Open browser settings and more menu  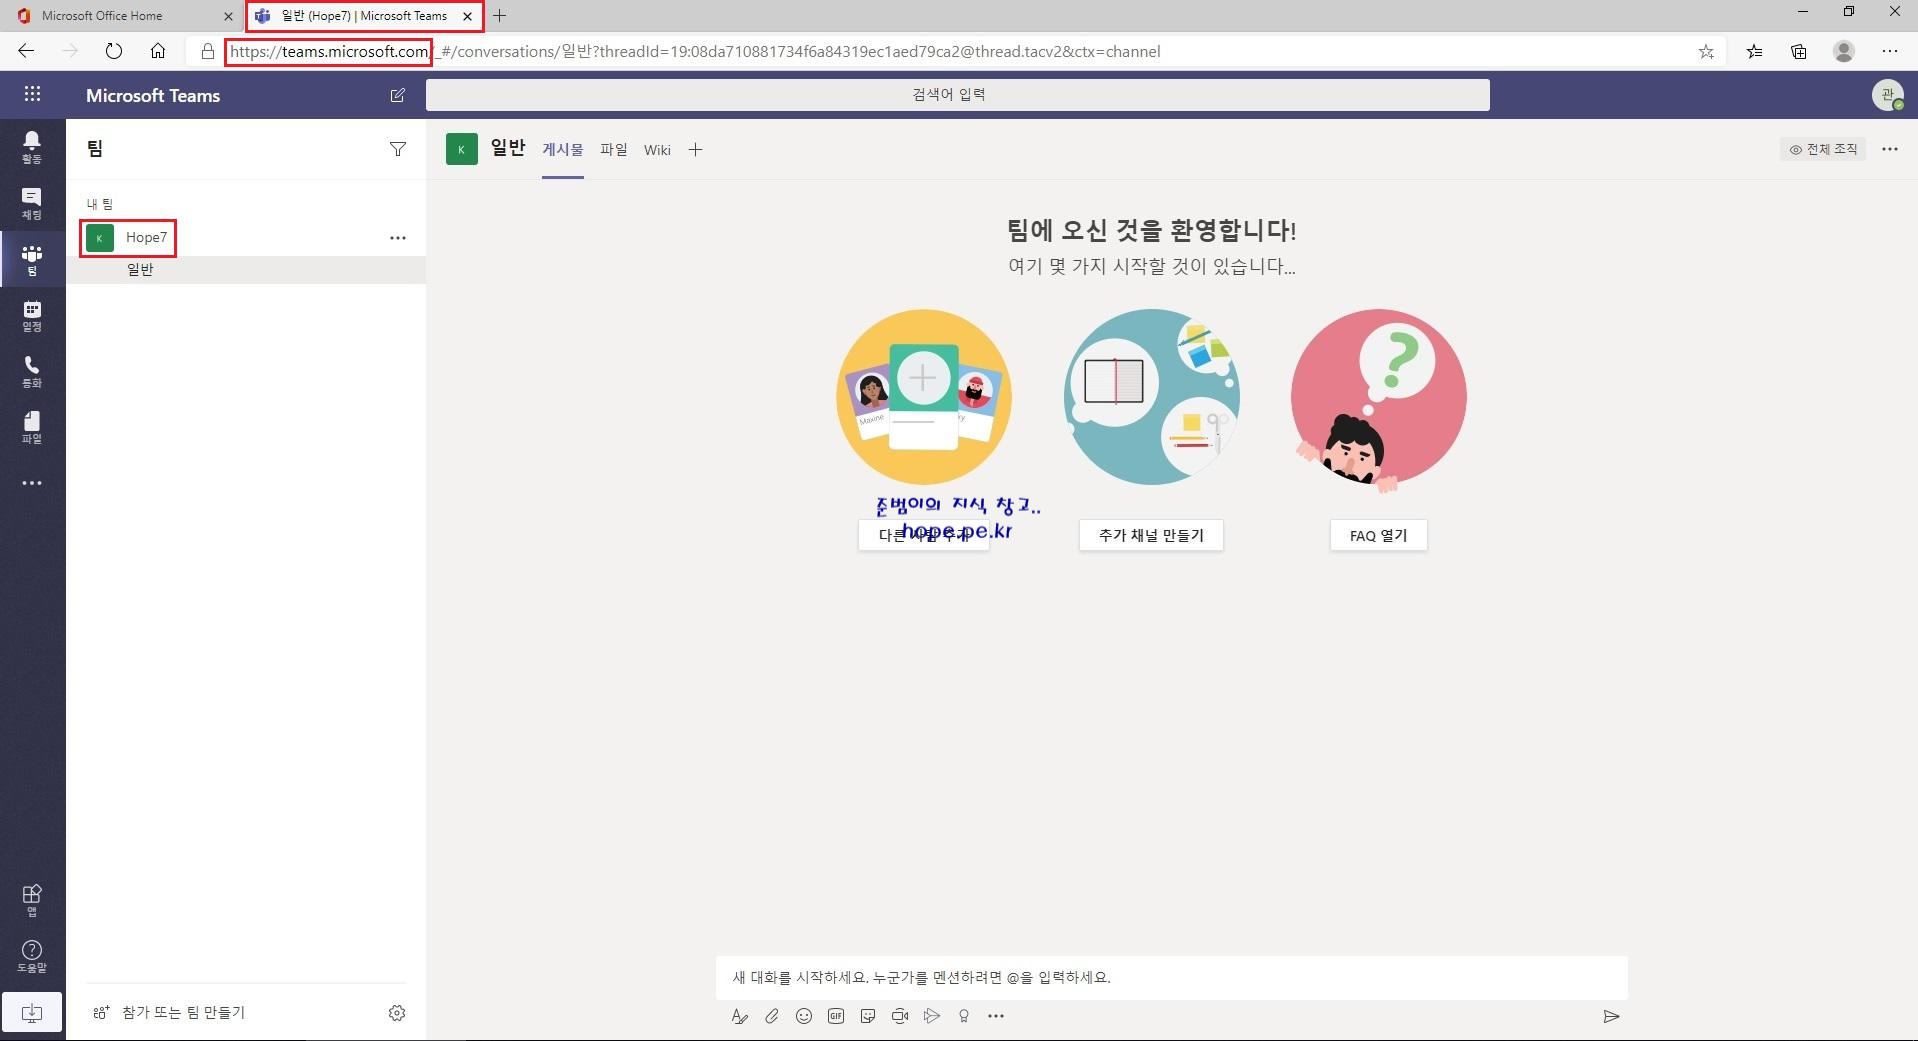tap(1889, 52)
